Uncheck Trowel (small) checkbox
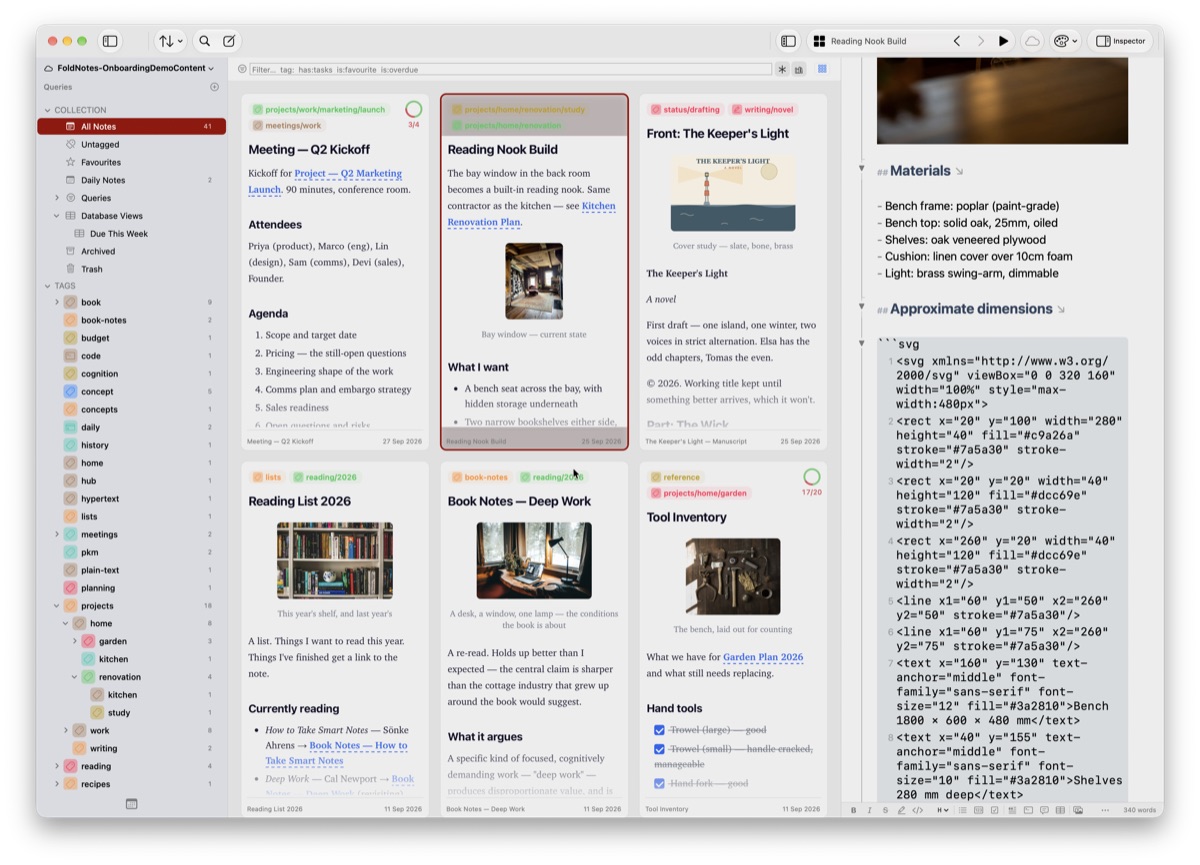Image resolution: width=1200 pixels, height=865 pixels. [658, 749]
